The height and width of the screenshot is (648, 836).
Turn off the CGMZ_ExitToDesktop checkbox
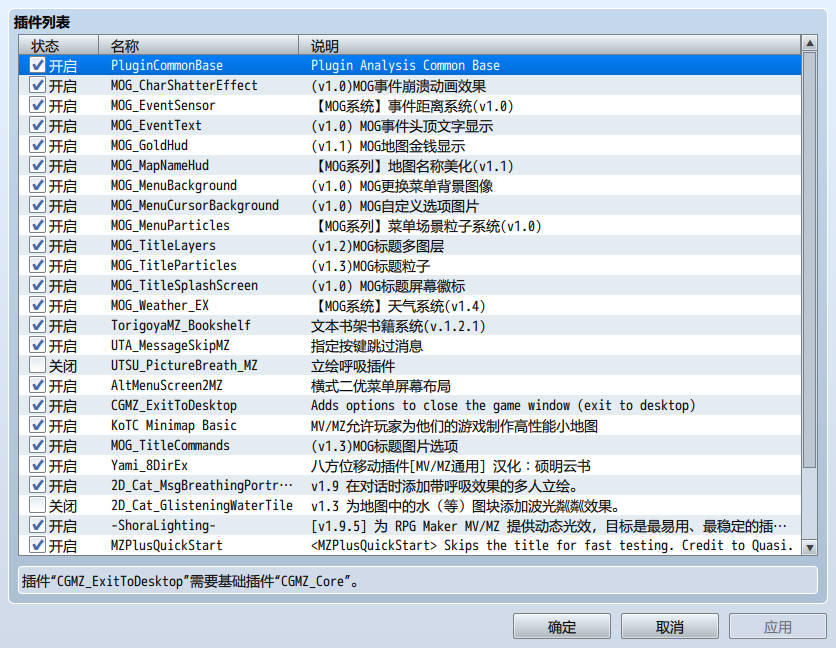pyautogui.click(x=37, y=405)
